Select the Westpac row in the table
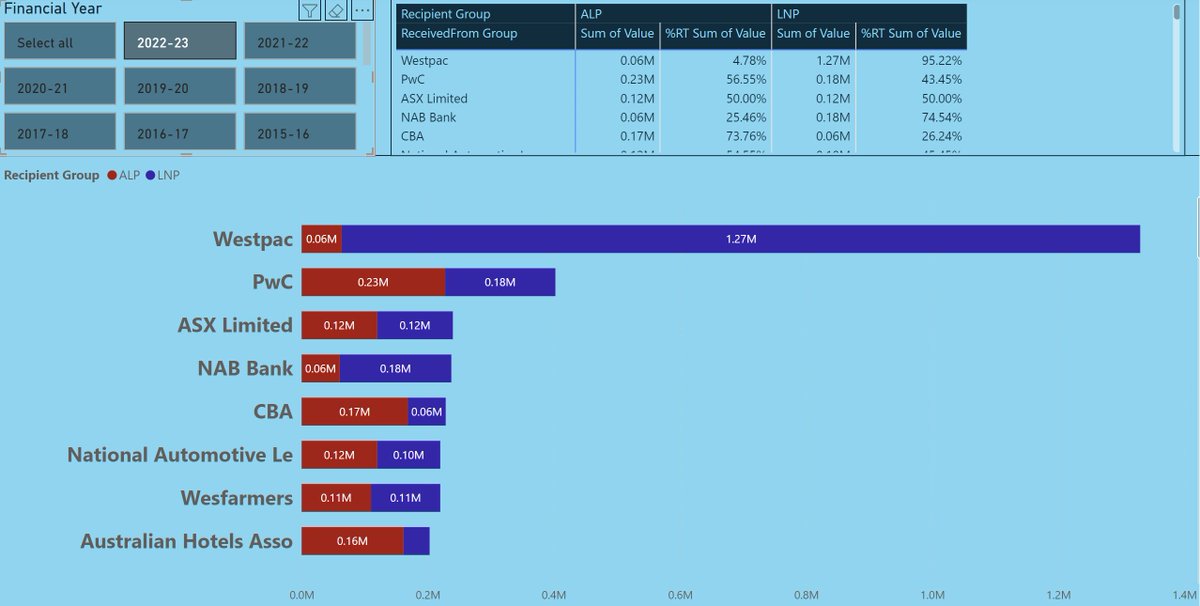 point(682,60)
